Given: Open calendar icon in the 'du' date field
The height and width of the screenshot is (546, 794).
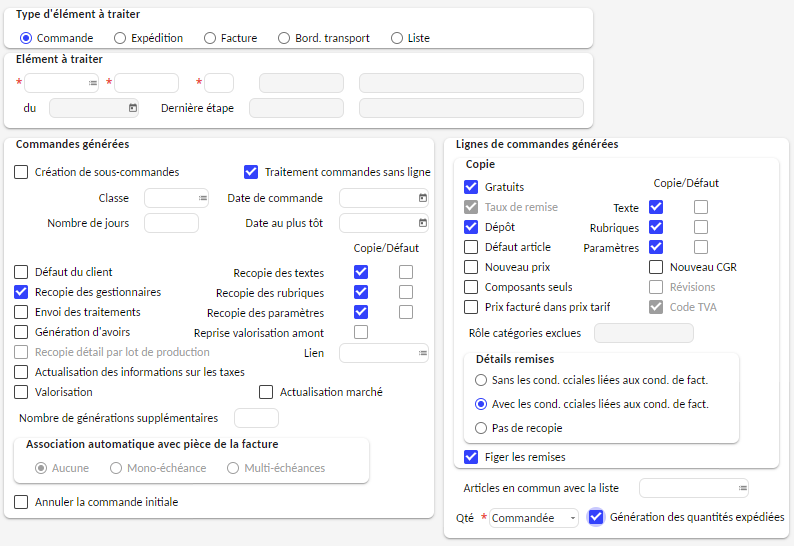Looking at the screenshot, I should [133, 108].
